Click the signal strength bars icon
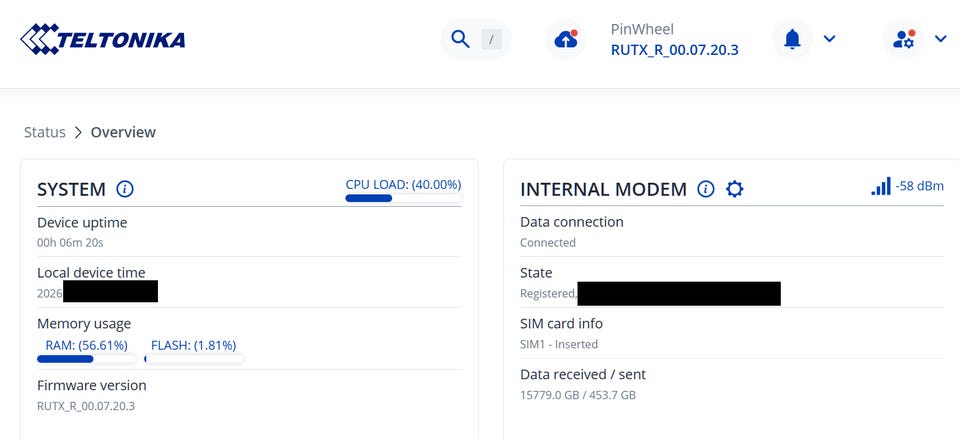Image resolution: width=960 pixels, height=439 pixels. [881, 186]
